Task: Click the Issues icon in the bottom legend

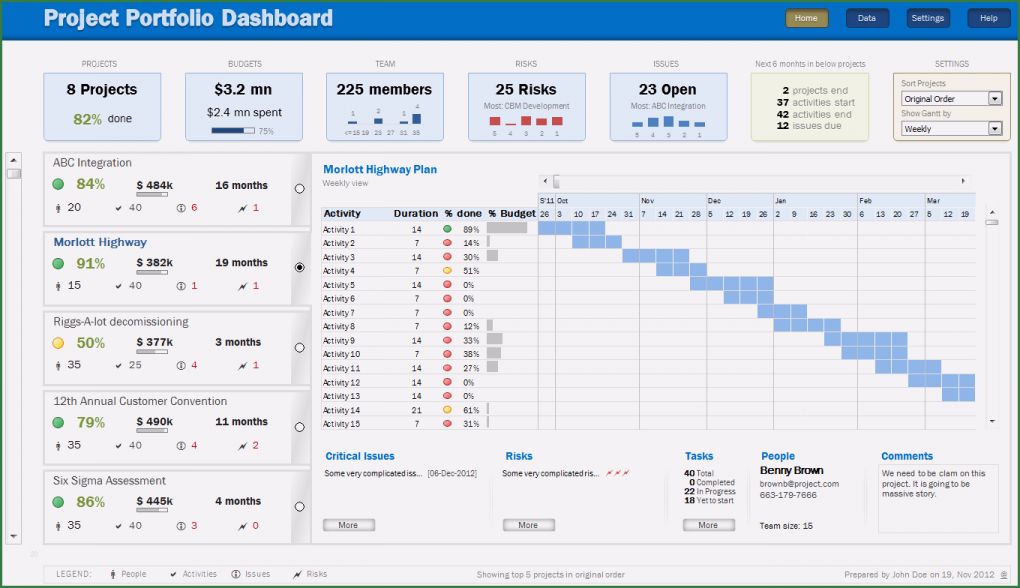Action: (x=236, y=574)
